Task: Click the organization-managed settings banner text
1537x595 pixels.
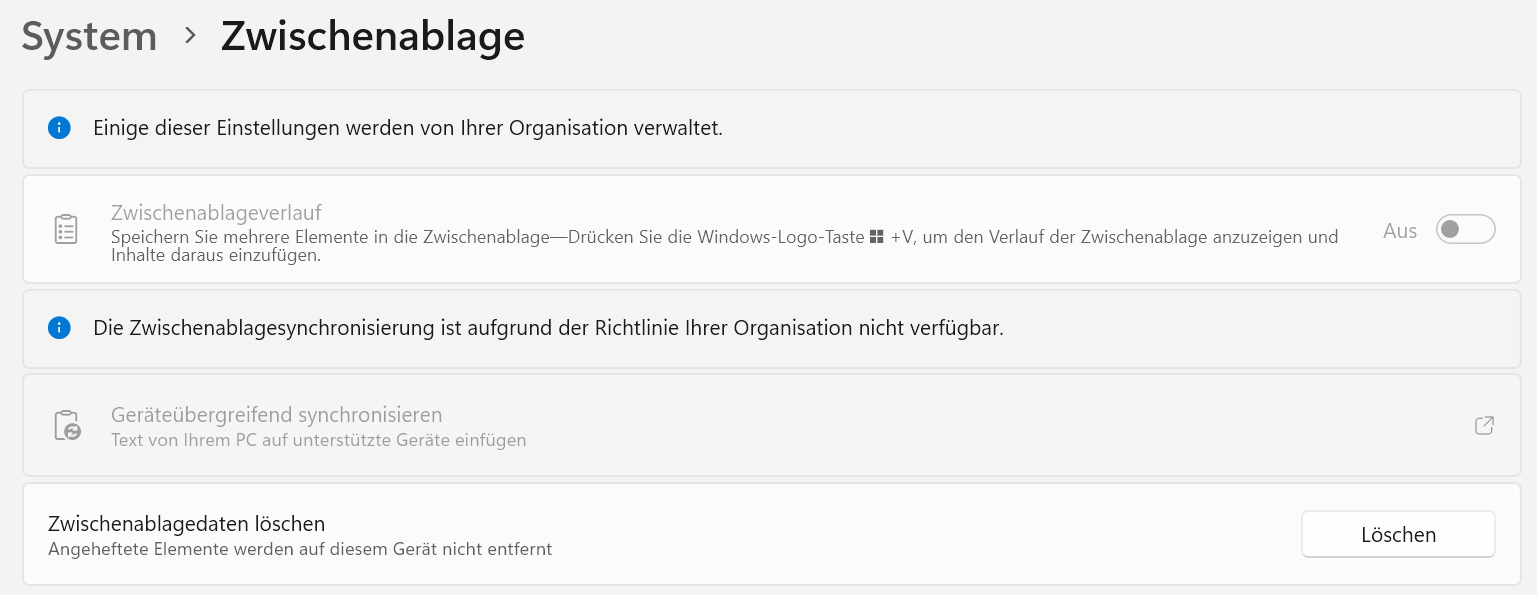Action: point(407,128)
